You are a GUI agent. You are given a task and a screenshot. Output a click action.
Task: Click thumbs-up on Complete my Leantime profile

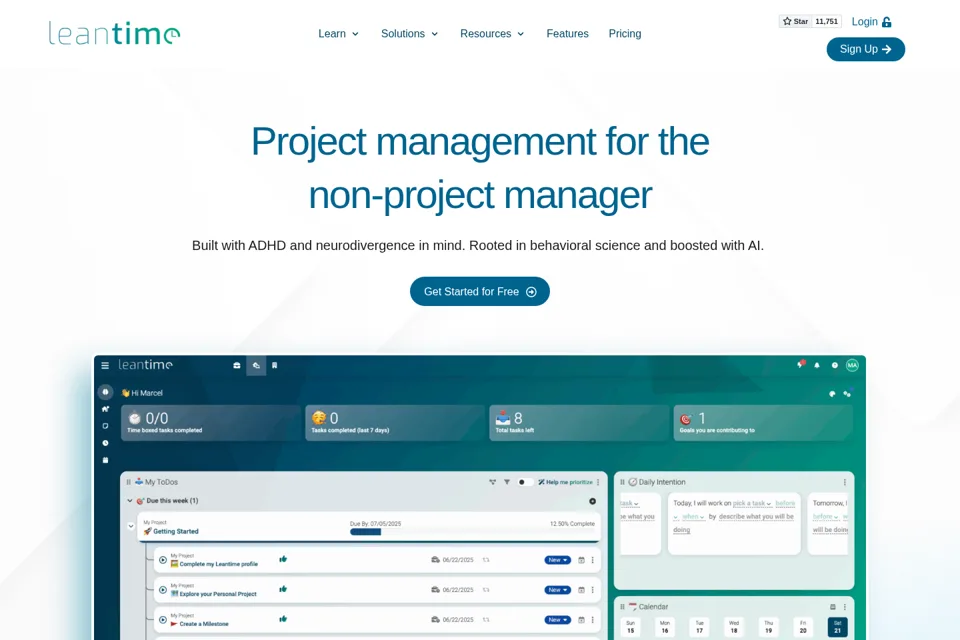(x=283, y=559)
